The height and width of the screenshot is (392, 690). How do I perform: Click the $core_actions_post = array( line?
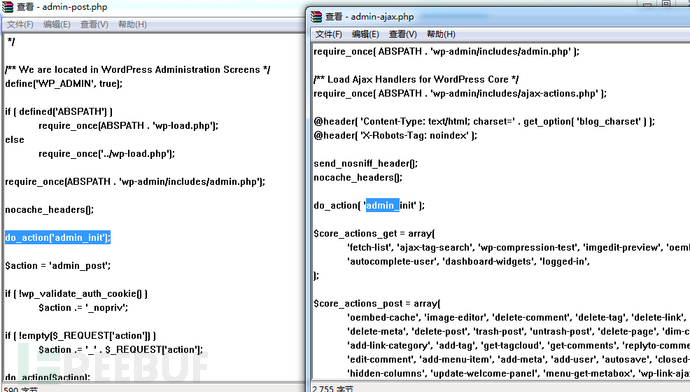[x=377, y=304]
